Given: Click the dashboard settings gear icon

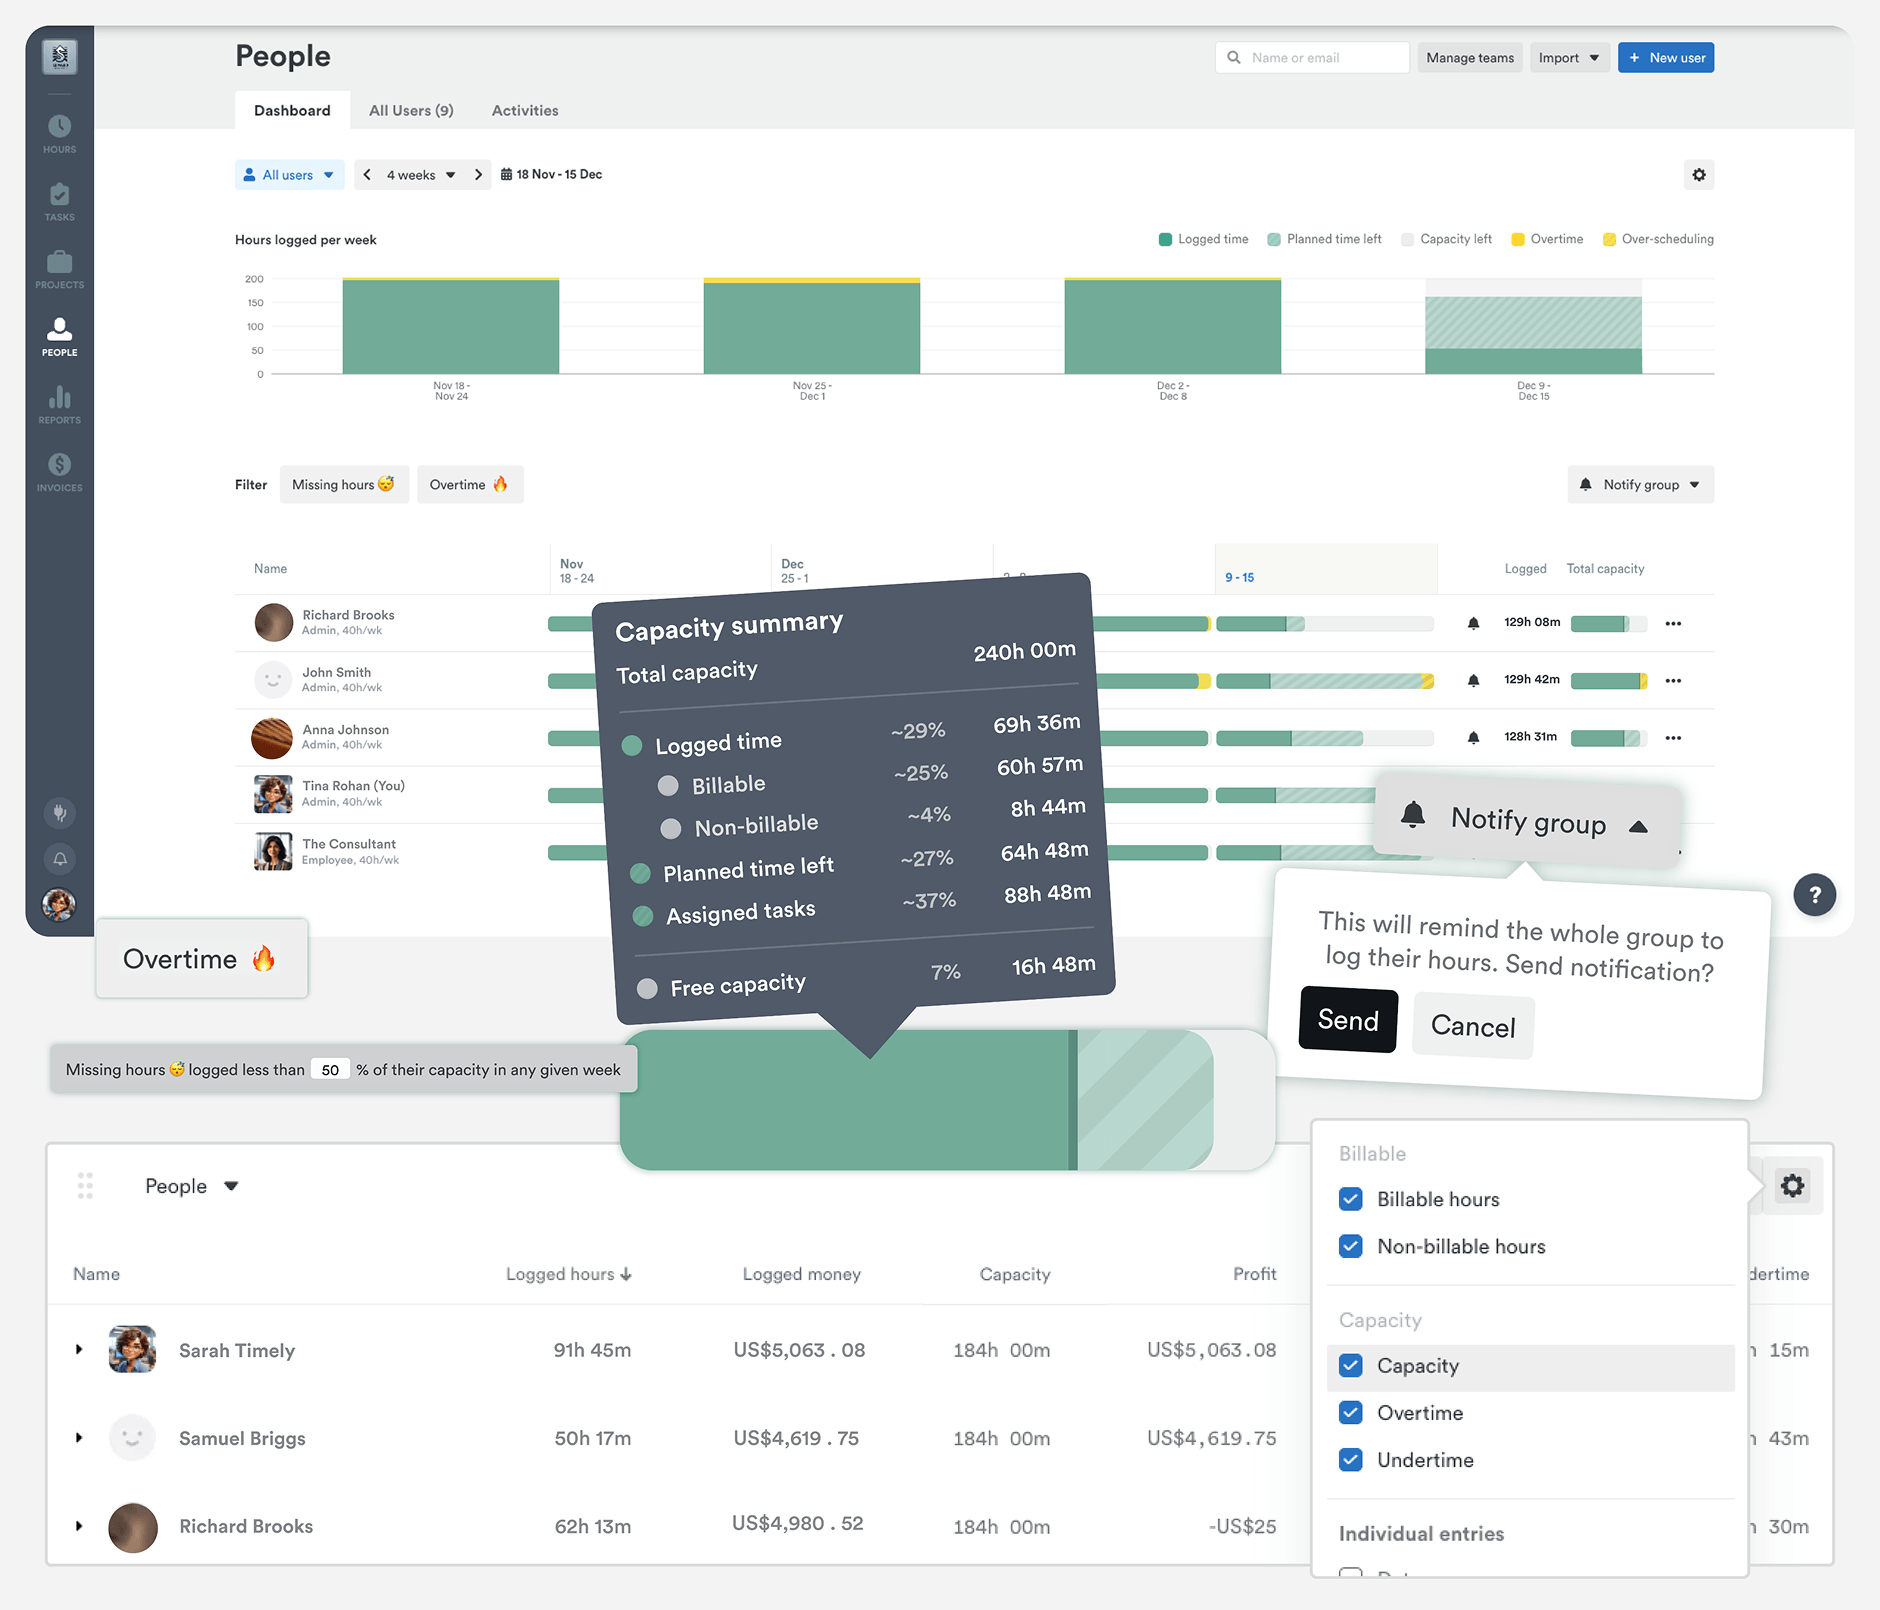Looking at the screenshot, I should 1698,175.
